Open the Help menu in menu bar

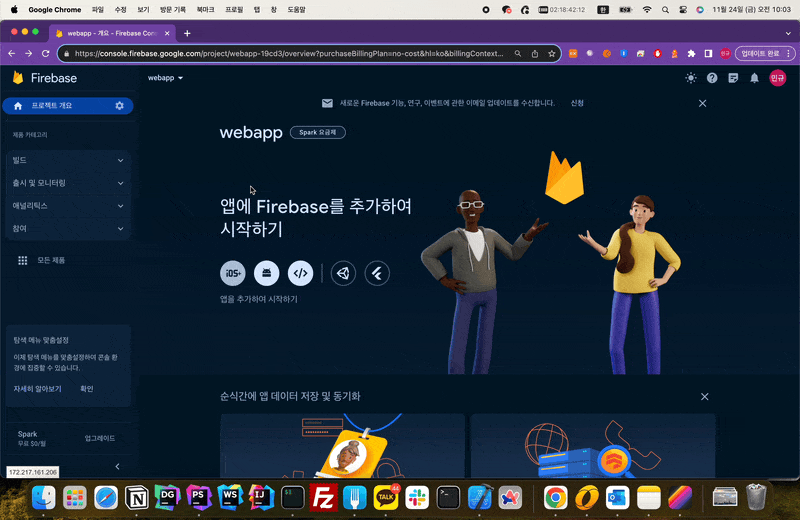296,10
